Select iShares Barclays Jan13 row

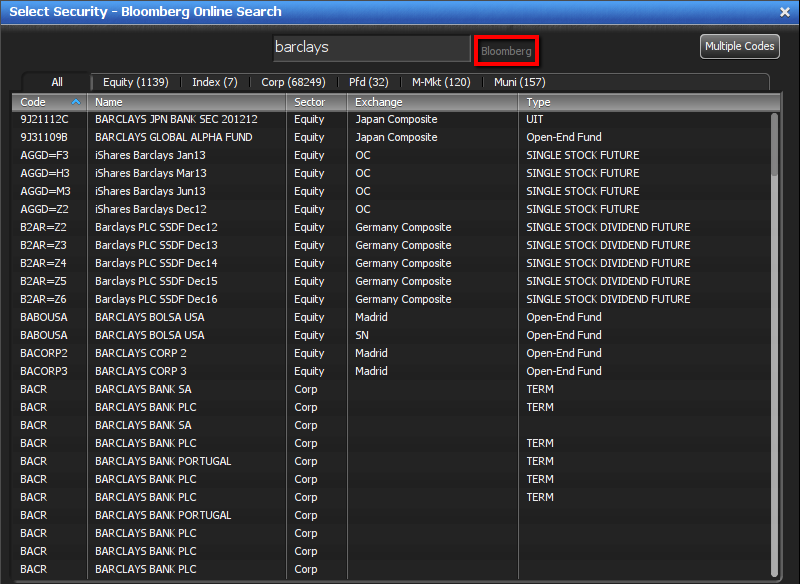click(391, 155)
